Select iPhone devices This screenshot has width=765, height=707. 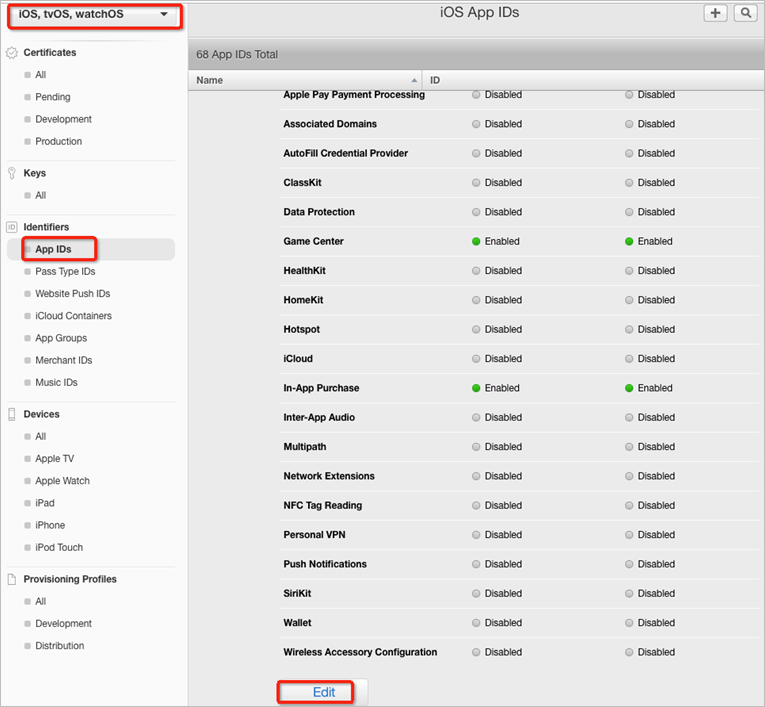tap(50, 525)
